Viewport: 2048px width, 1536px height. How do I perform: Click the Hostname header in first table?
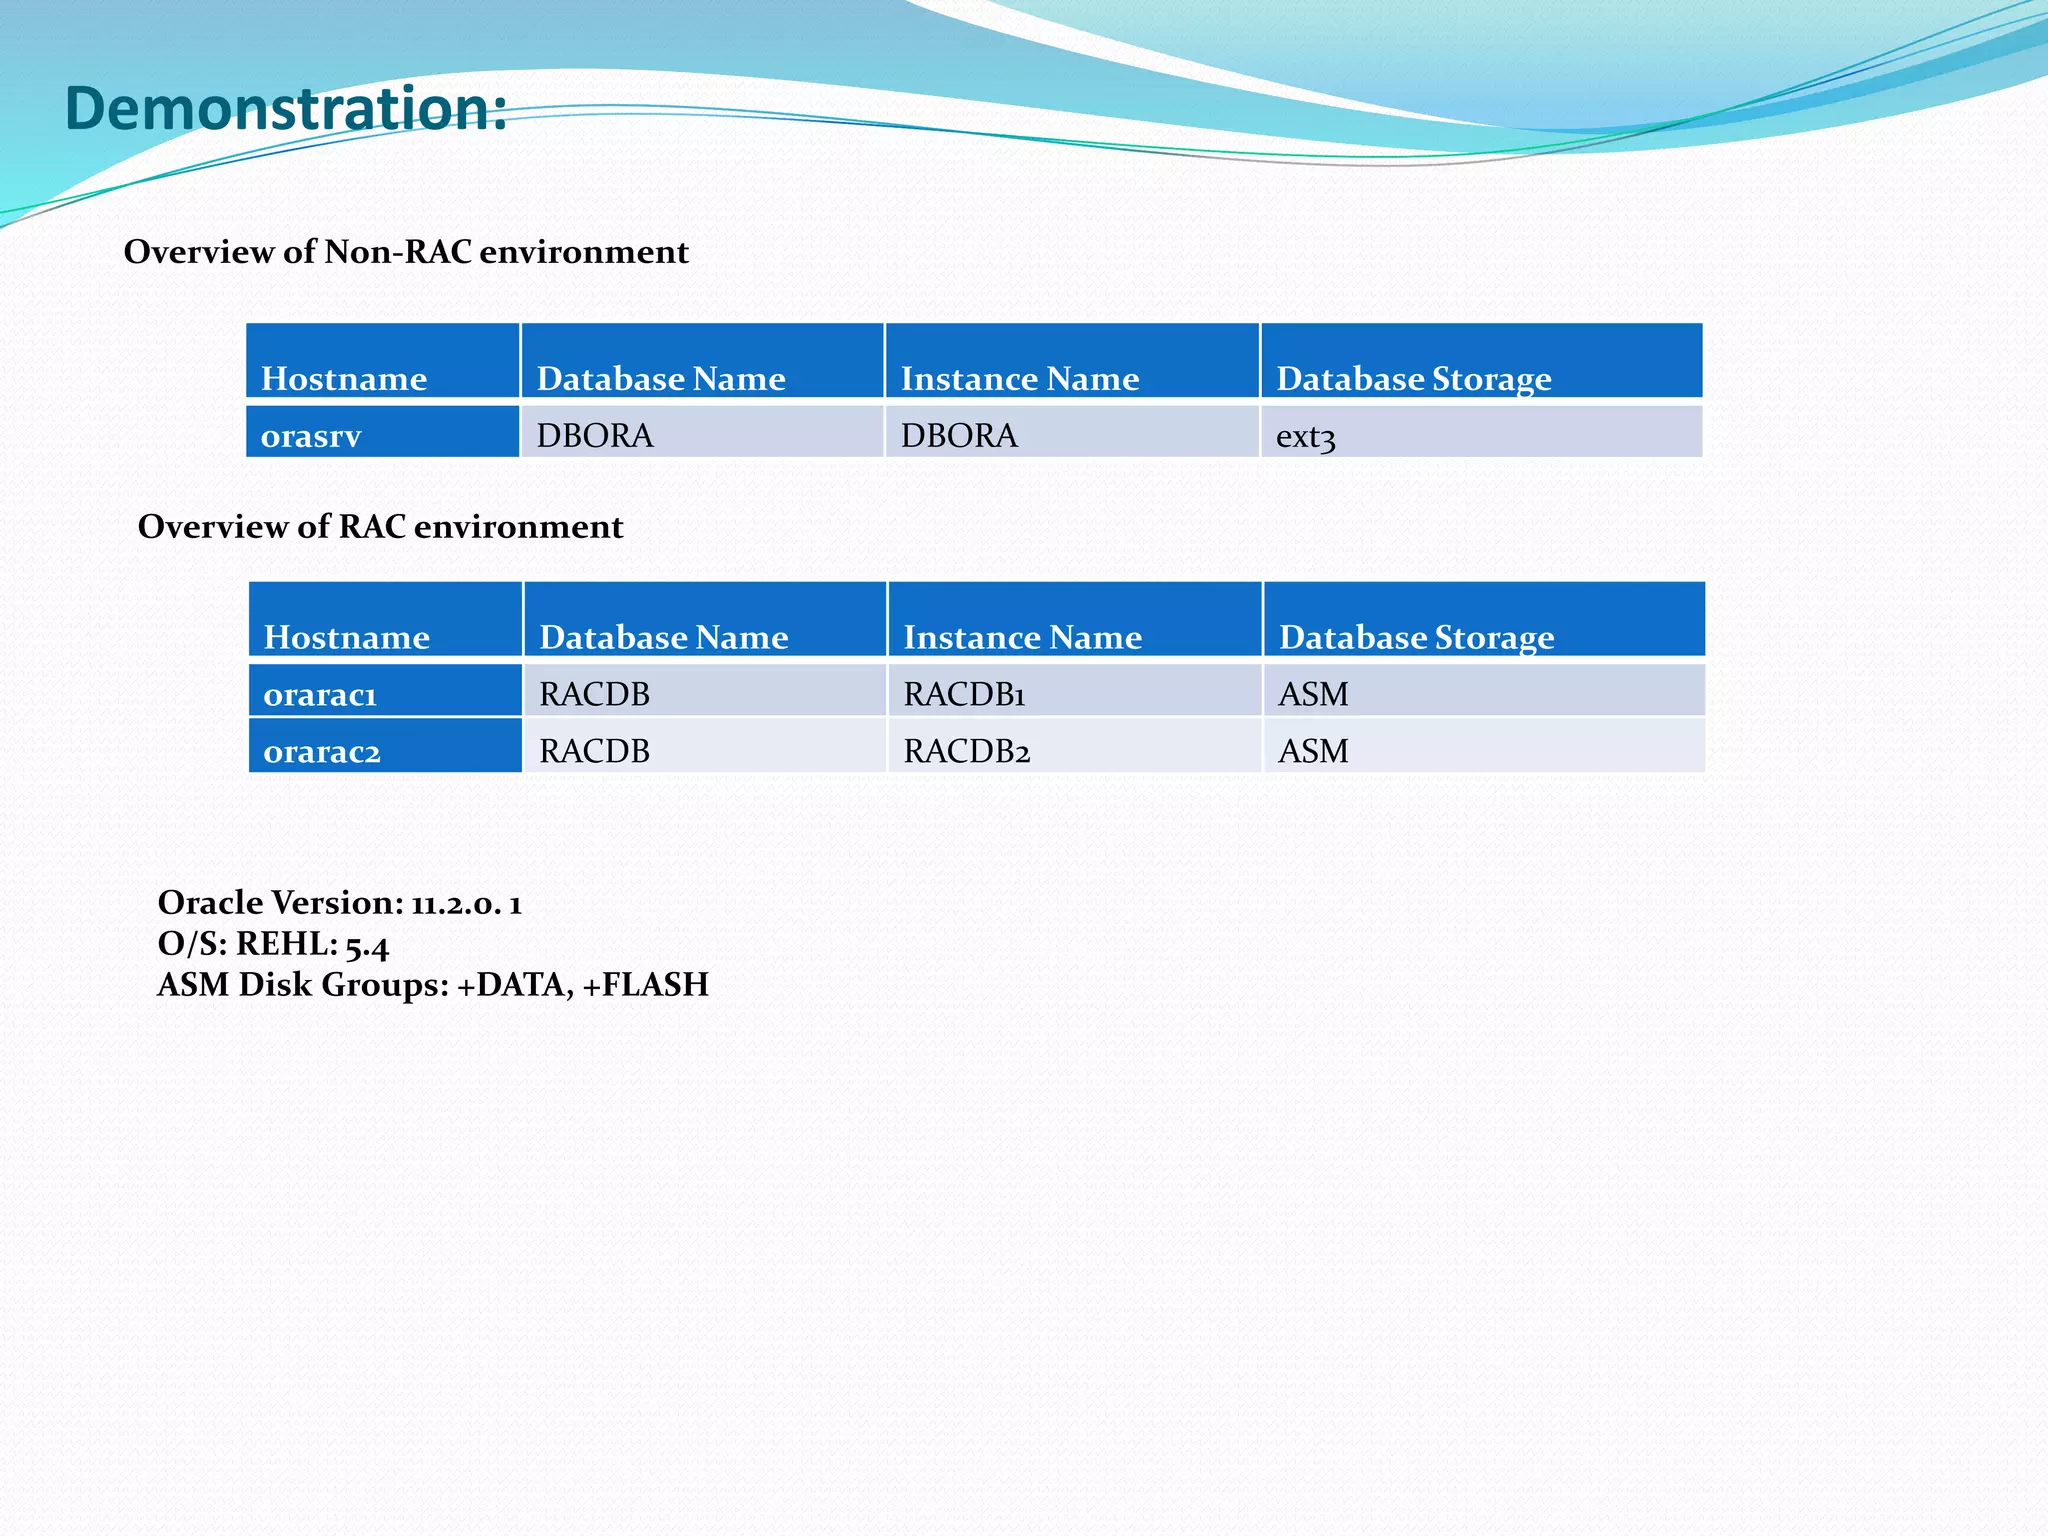click(x=344, y=379)
